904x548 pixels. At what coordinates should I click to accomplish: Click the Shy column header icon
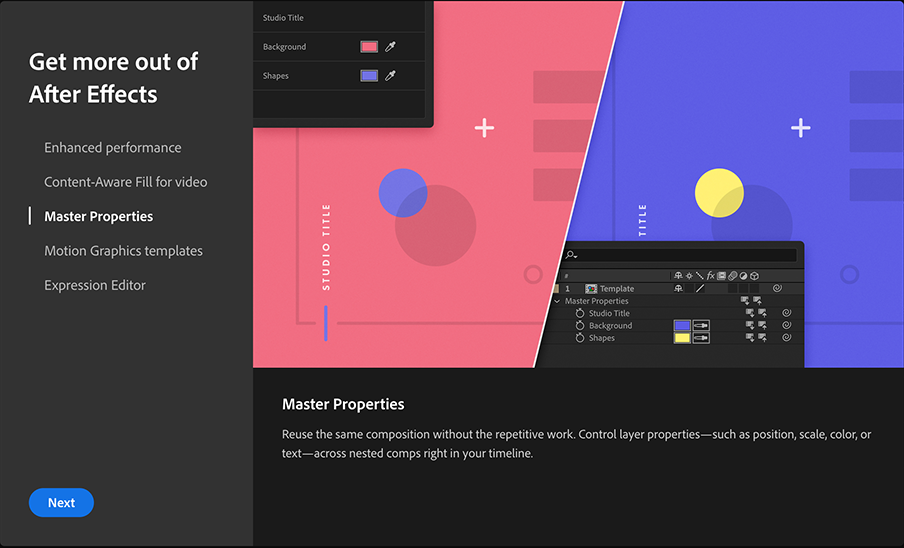(679, 276)
